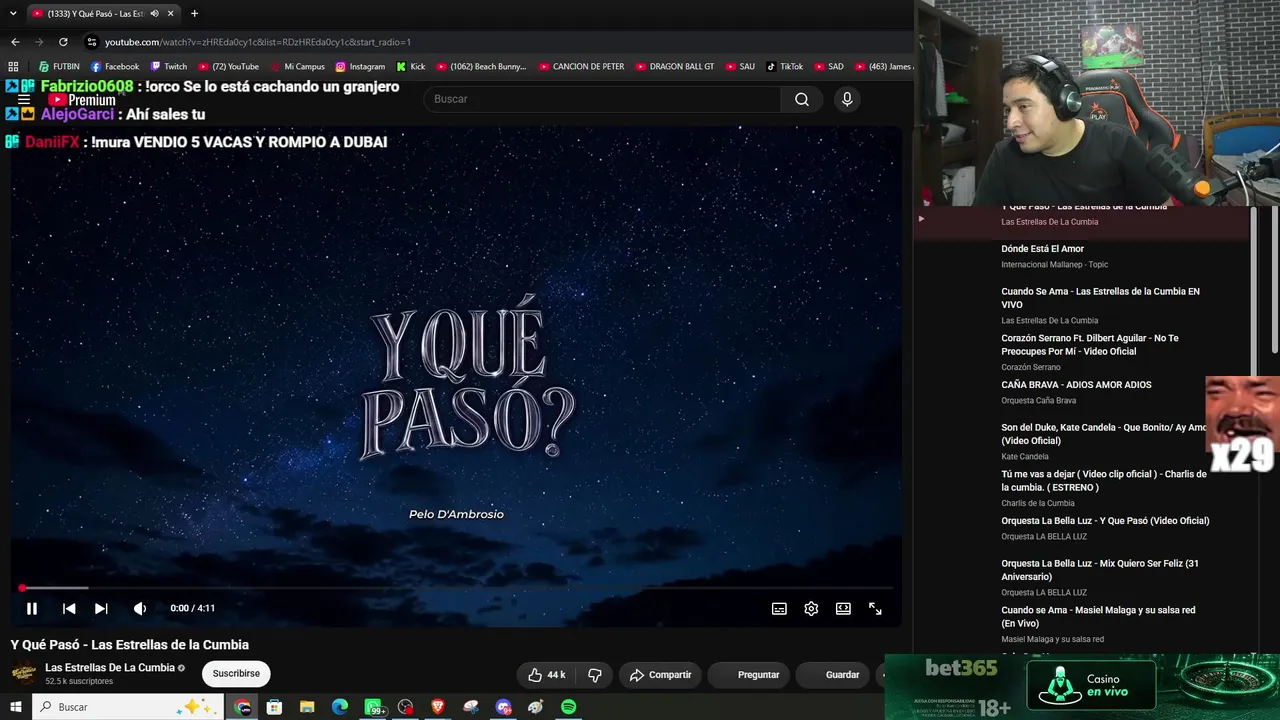Open the browser apps grid shortcut

click(13, 67)
